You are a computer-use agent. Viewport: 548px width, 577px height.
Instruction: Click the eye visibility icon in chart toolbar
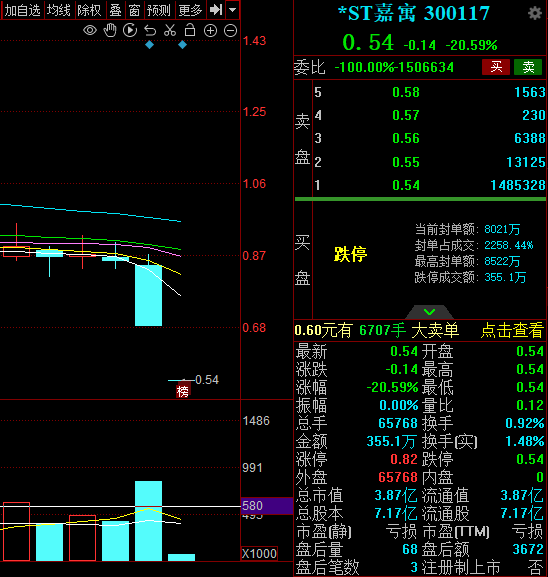coord(90,30)
